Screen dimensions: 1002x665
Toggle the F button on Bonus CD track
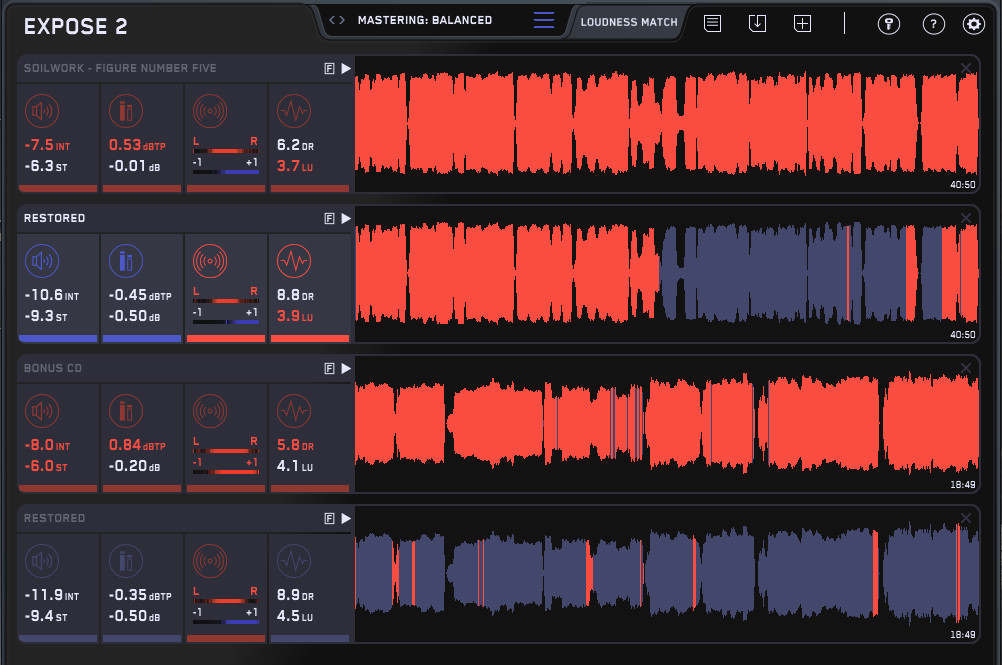coord(329,368)
